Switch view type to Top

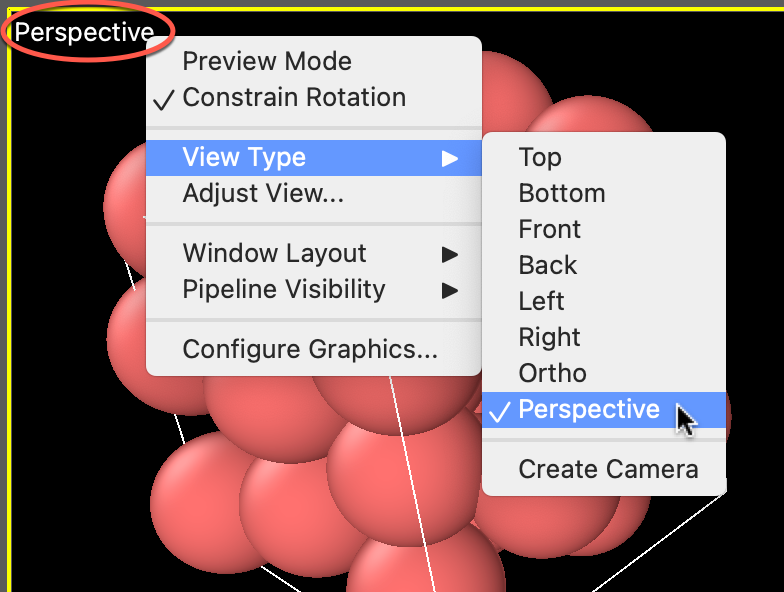pos(540,157)
